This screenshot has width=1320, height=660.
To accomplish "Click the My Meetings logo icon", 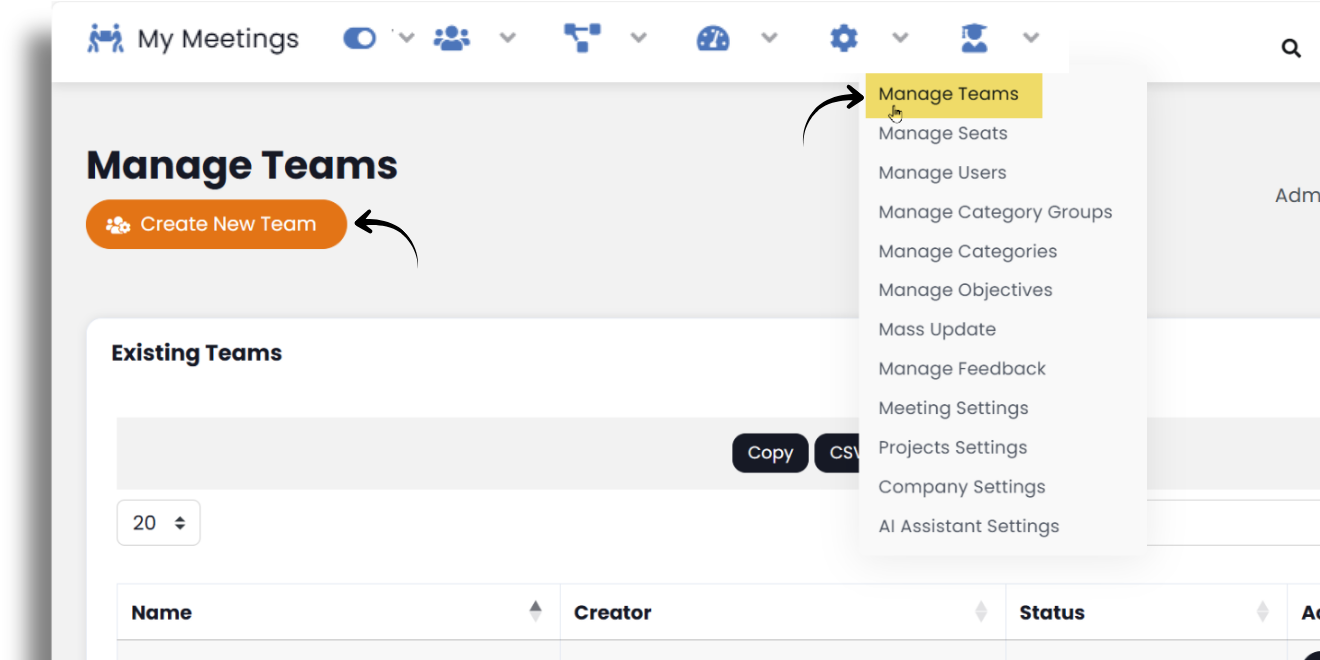I will coord(106,39).
